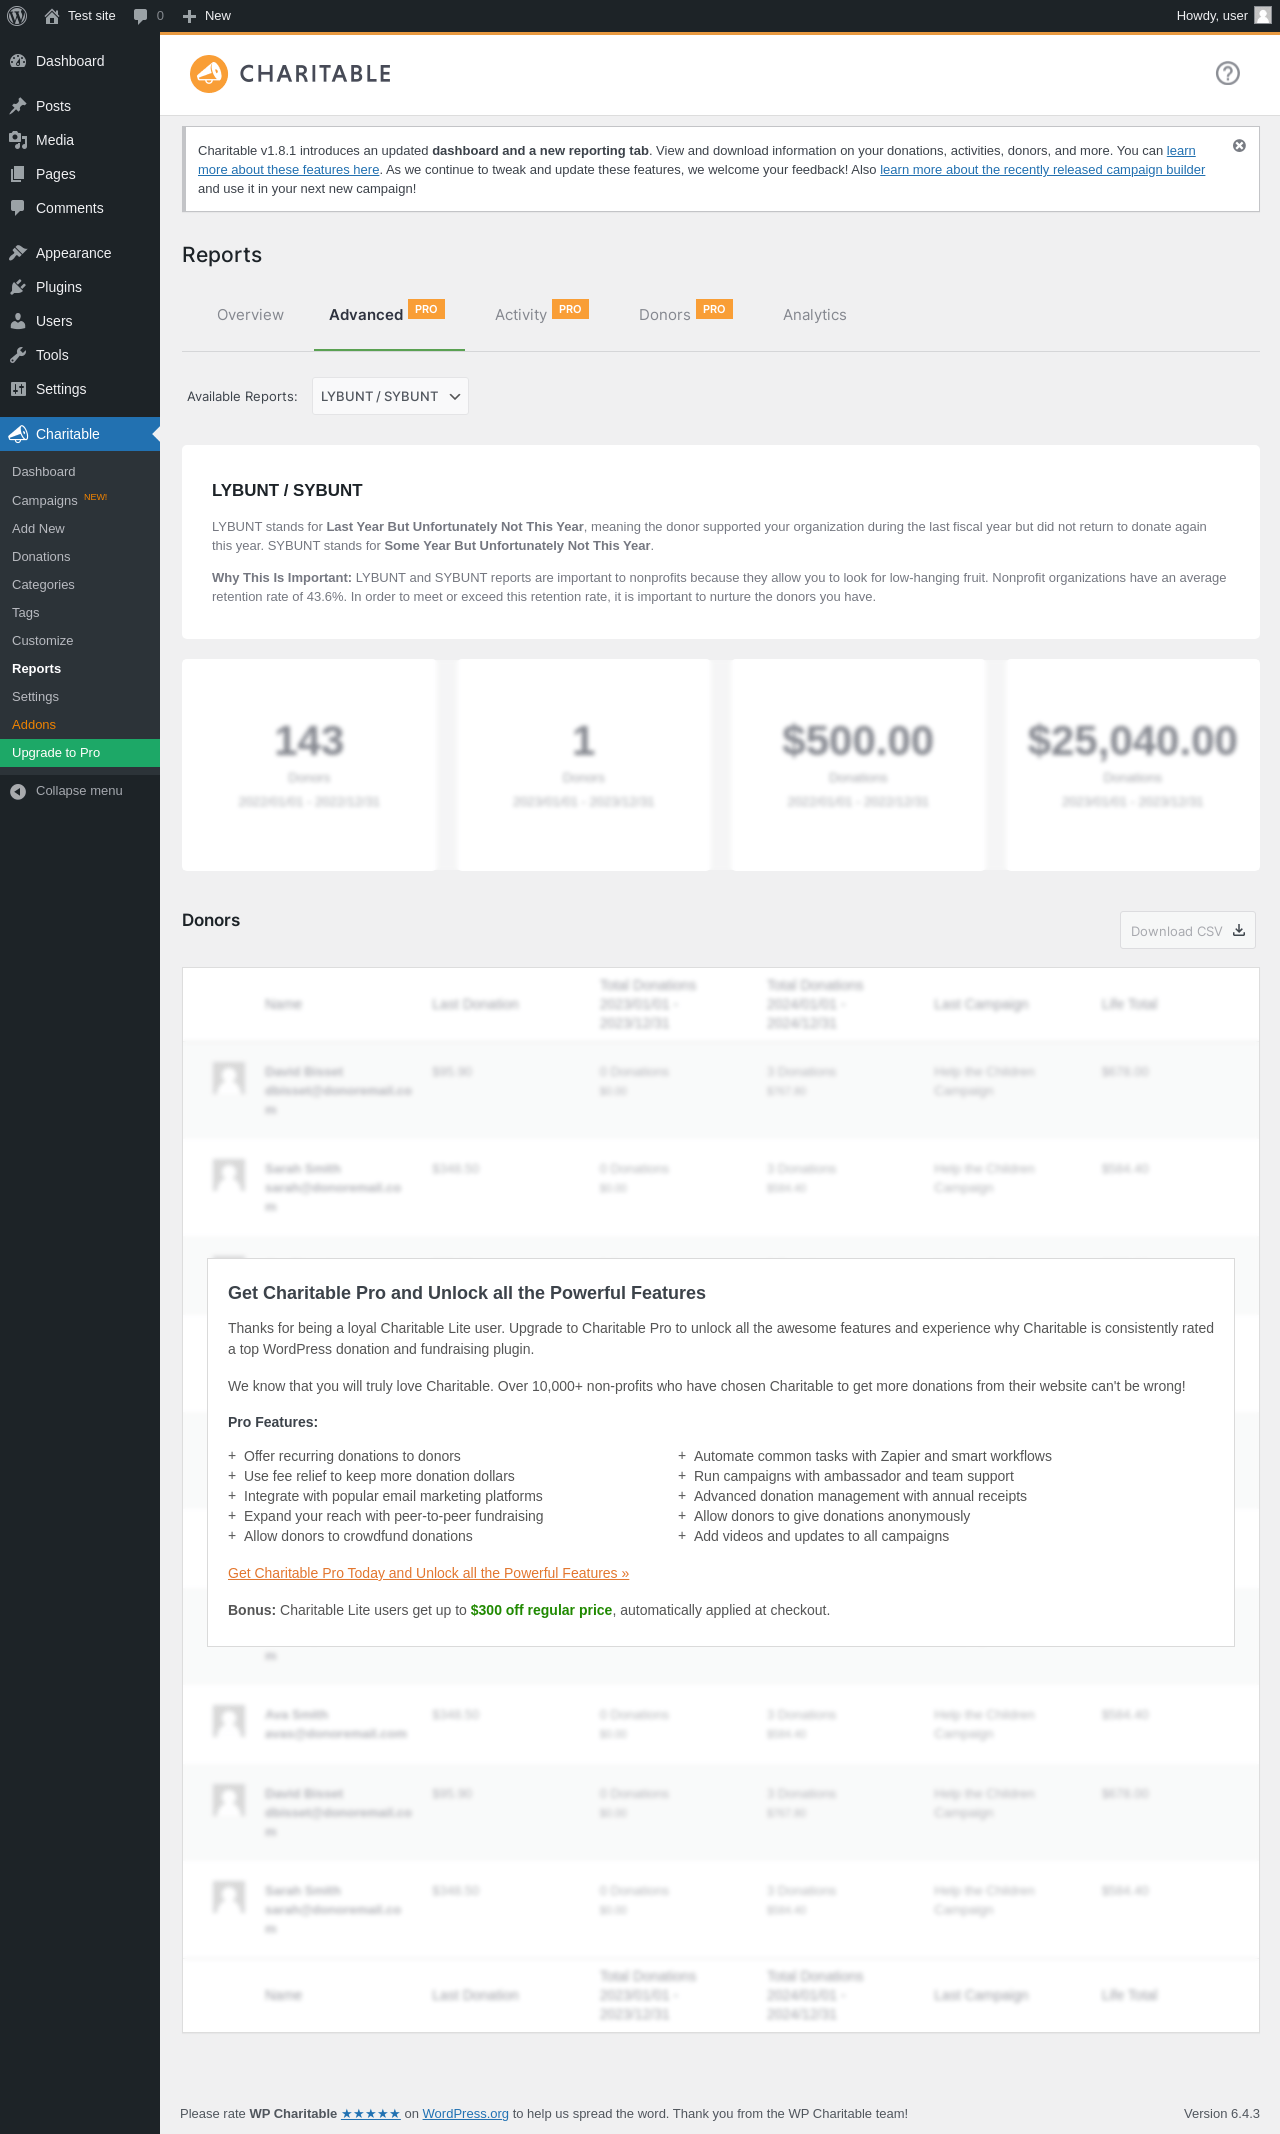This screenshot has width=1280, height=2134.
Task: Click the blurred $500.00 stat card
Action: (858, 765)
